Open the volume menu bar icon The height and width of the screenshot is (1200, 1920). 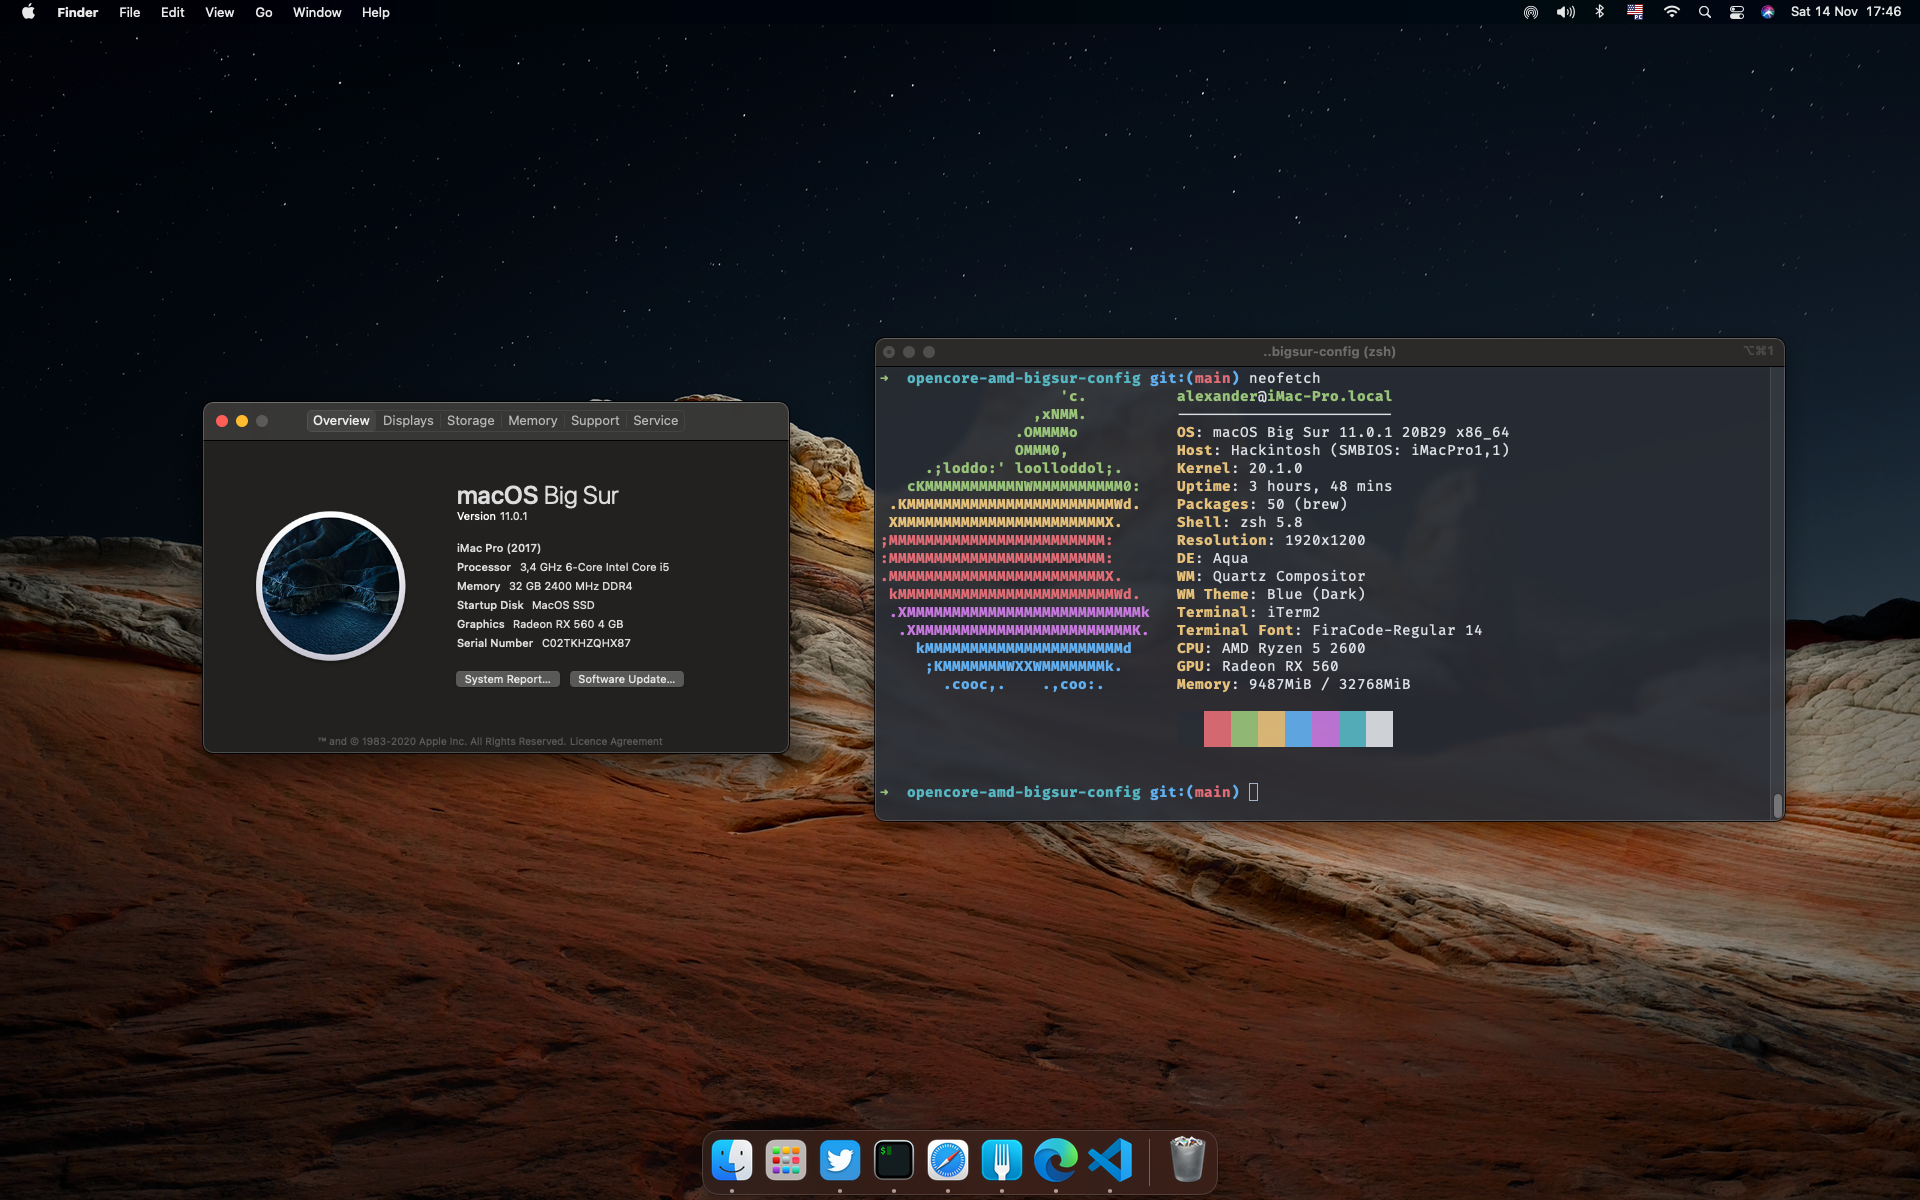[1566, 12]
